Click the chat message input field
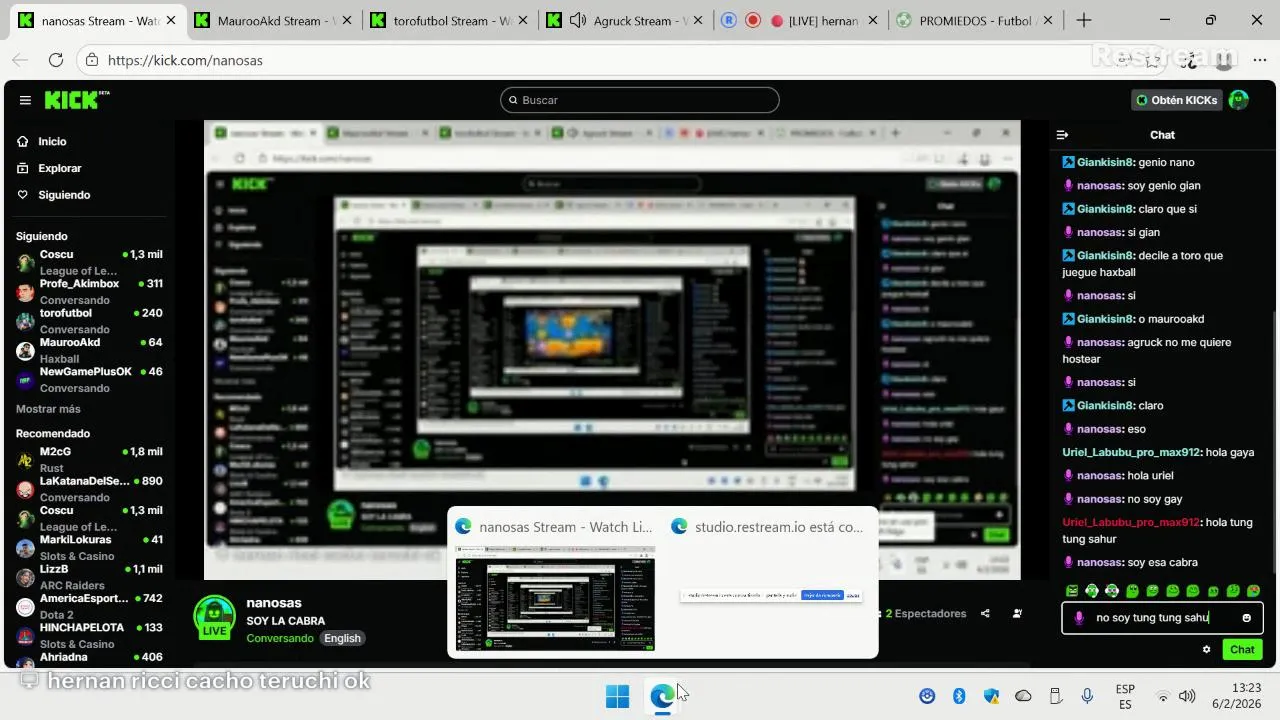The image size is (1280, 720). [x=1162, y=618]
